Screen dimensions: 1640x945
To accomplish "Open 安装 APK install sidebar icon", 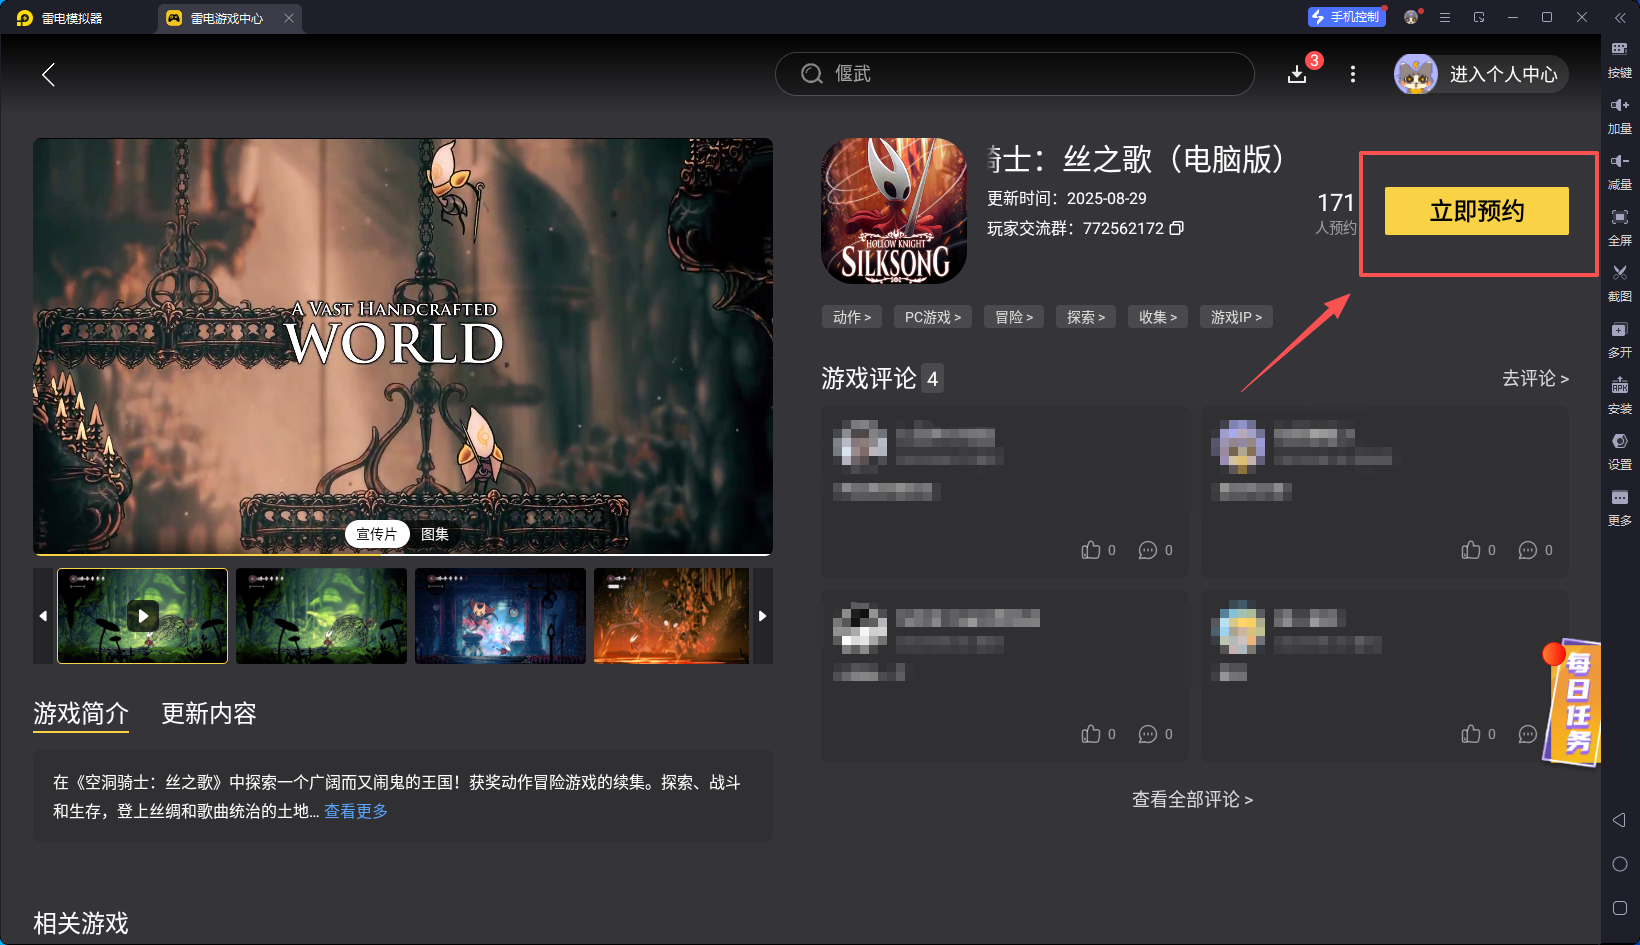I will click(x=1620, y=395).
